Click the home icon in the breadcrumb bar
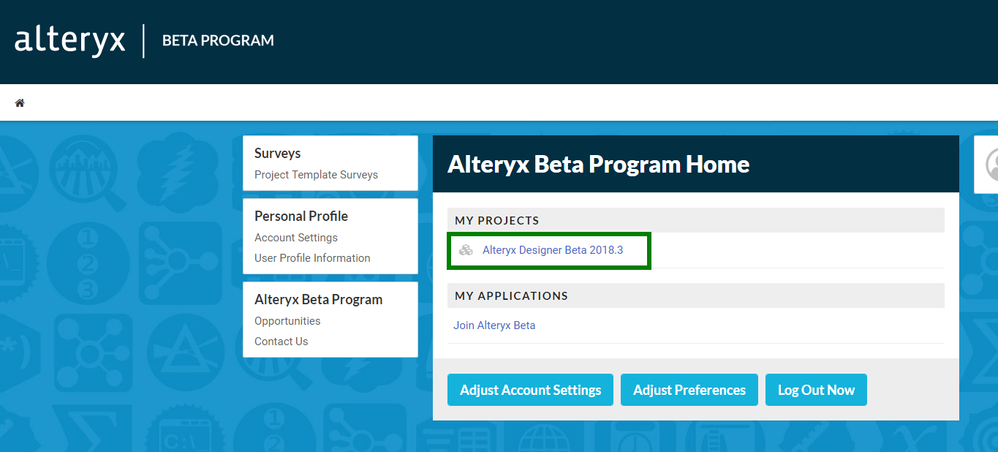 click(19, 103)
